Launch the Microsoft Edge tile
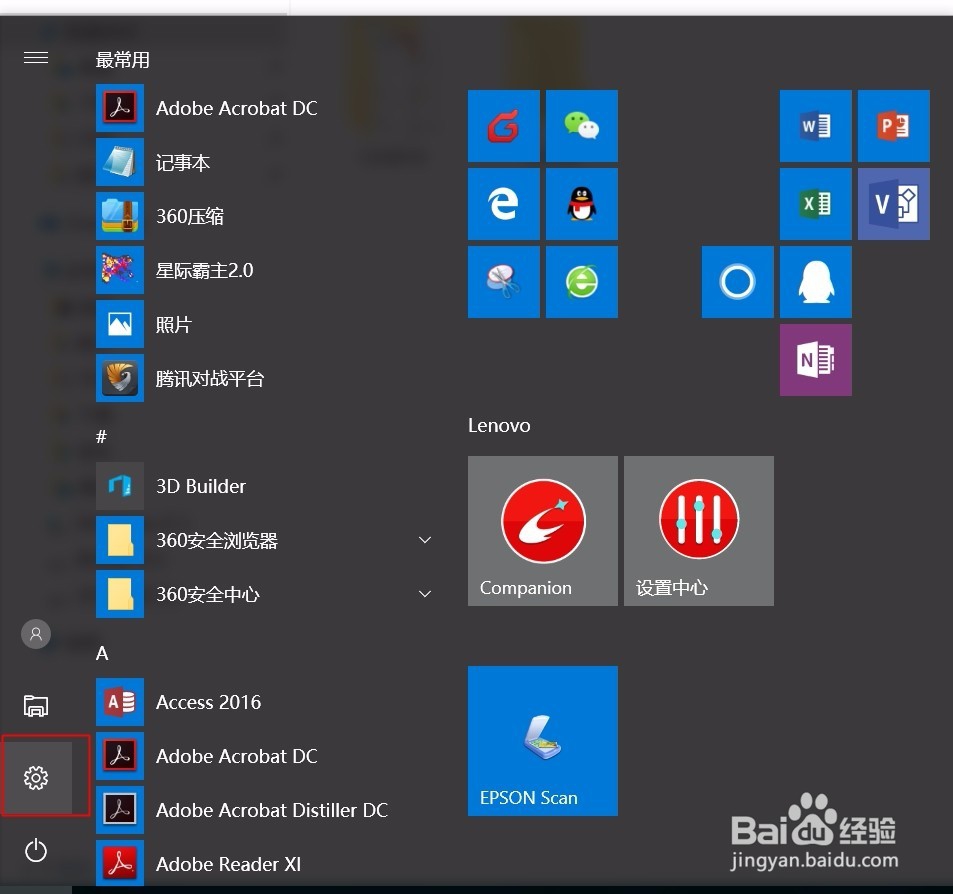953x894 pixels. coord(504,204)
